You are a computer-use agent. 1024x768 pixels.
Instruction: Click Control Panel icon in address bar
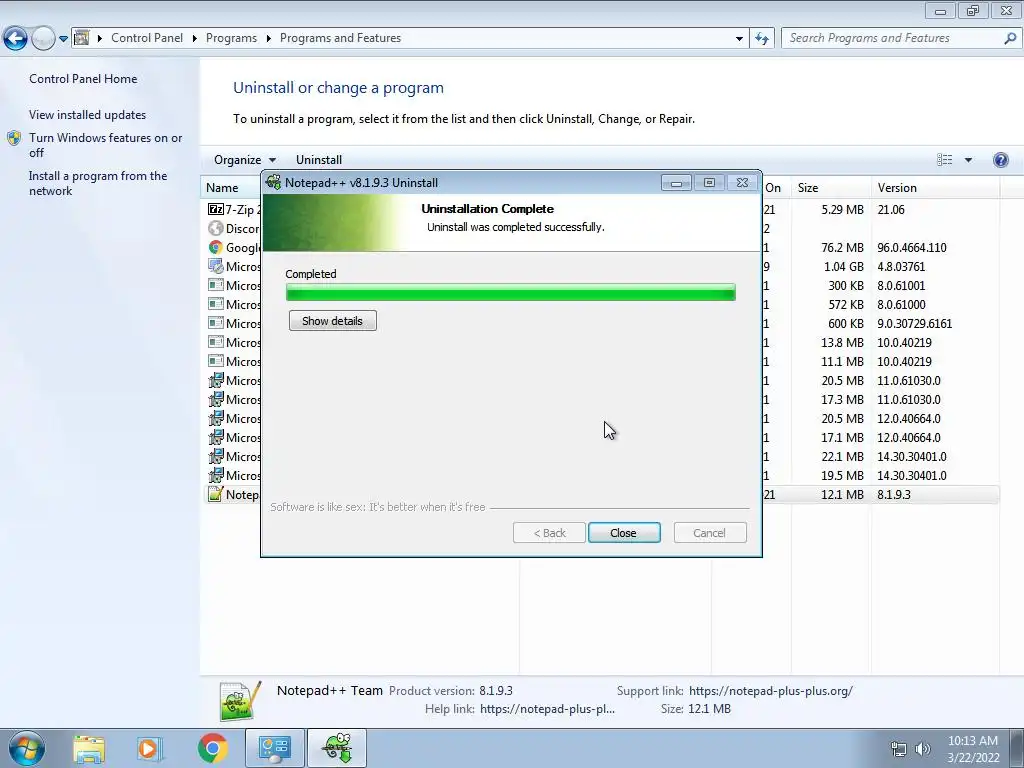click(x=82, y=38)
